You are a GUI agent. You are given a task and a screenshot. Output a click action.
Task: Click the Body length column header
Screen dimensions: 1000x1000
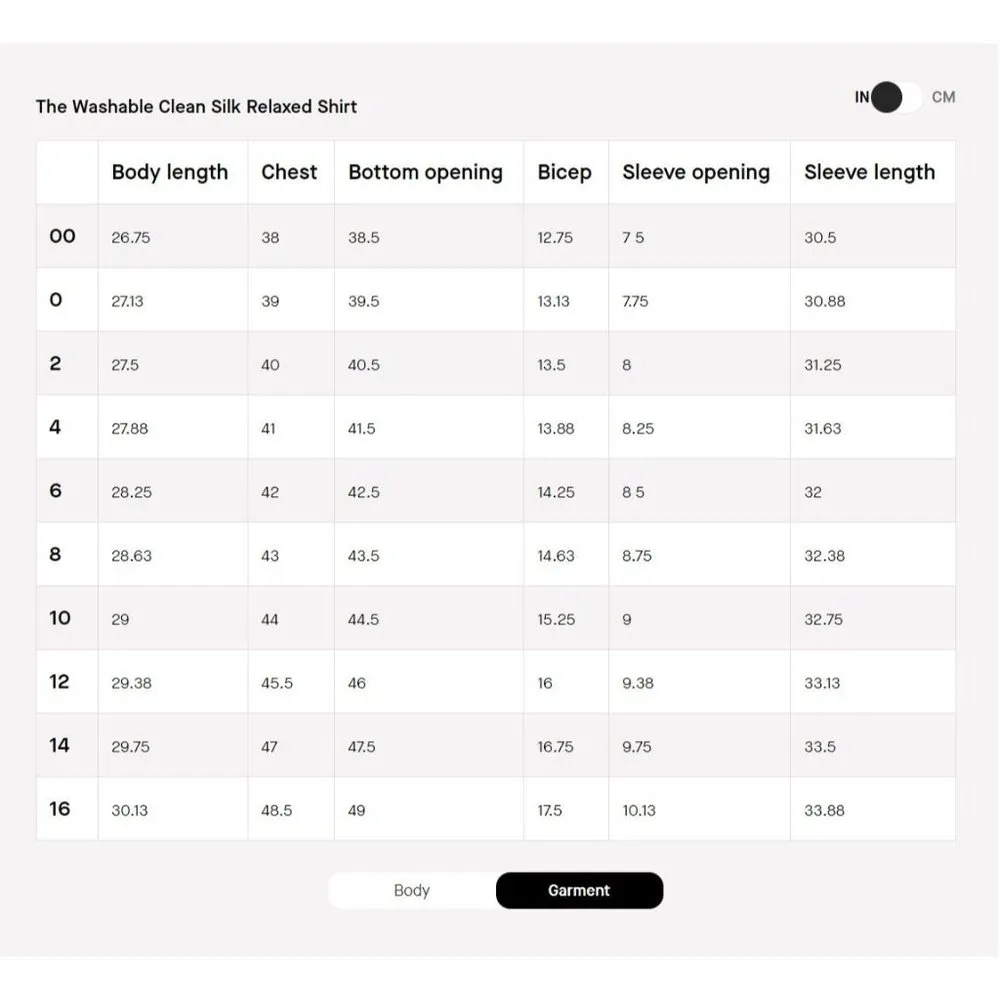click(x=170, y=172)
